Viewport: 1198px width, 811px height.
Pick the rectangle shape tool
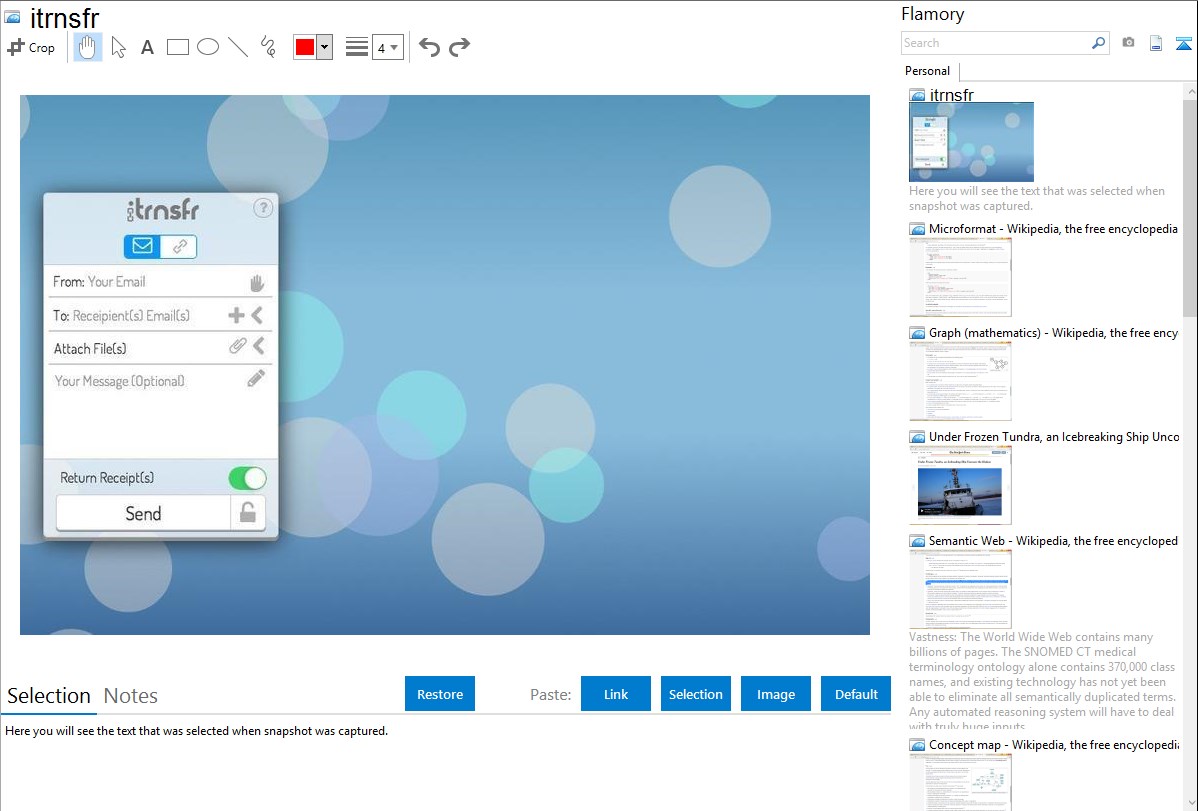tap(177, 47)
